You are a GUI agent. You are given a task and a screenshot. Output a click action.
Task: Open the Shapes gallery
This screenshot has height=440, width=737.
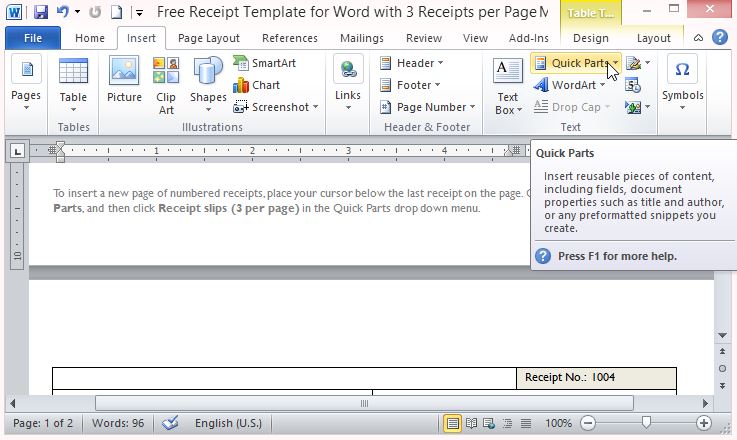pyautogui.click(x=208, y=85)
